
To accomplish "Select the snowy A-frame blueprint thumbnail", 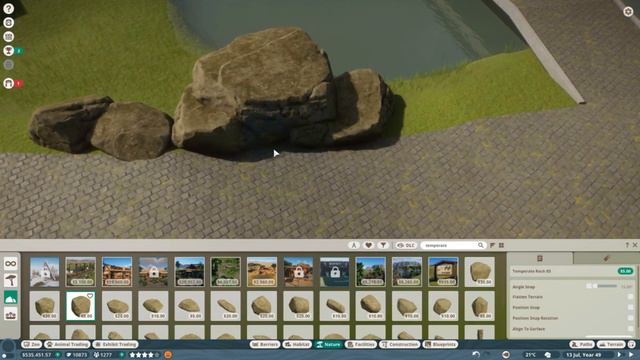I will (44, 272).
